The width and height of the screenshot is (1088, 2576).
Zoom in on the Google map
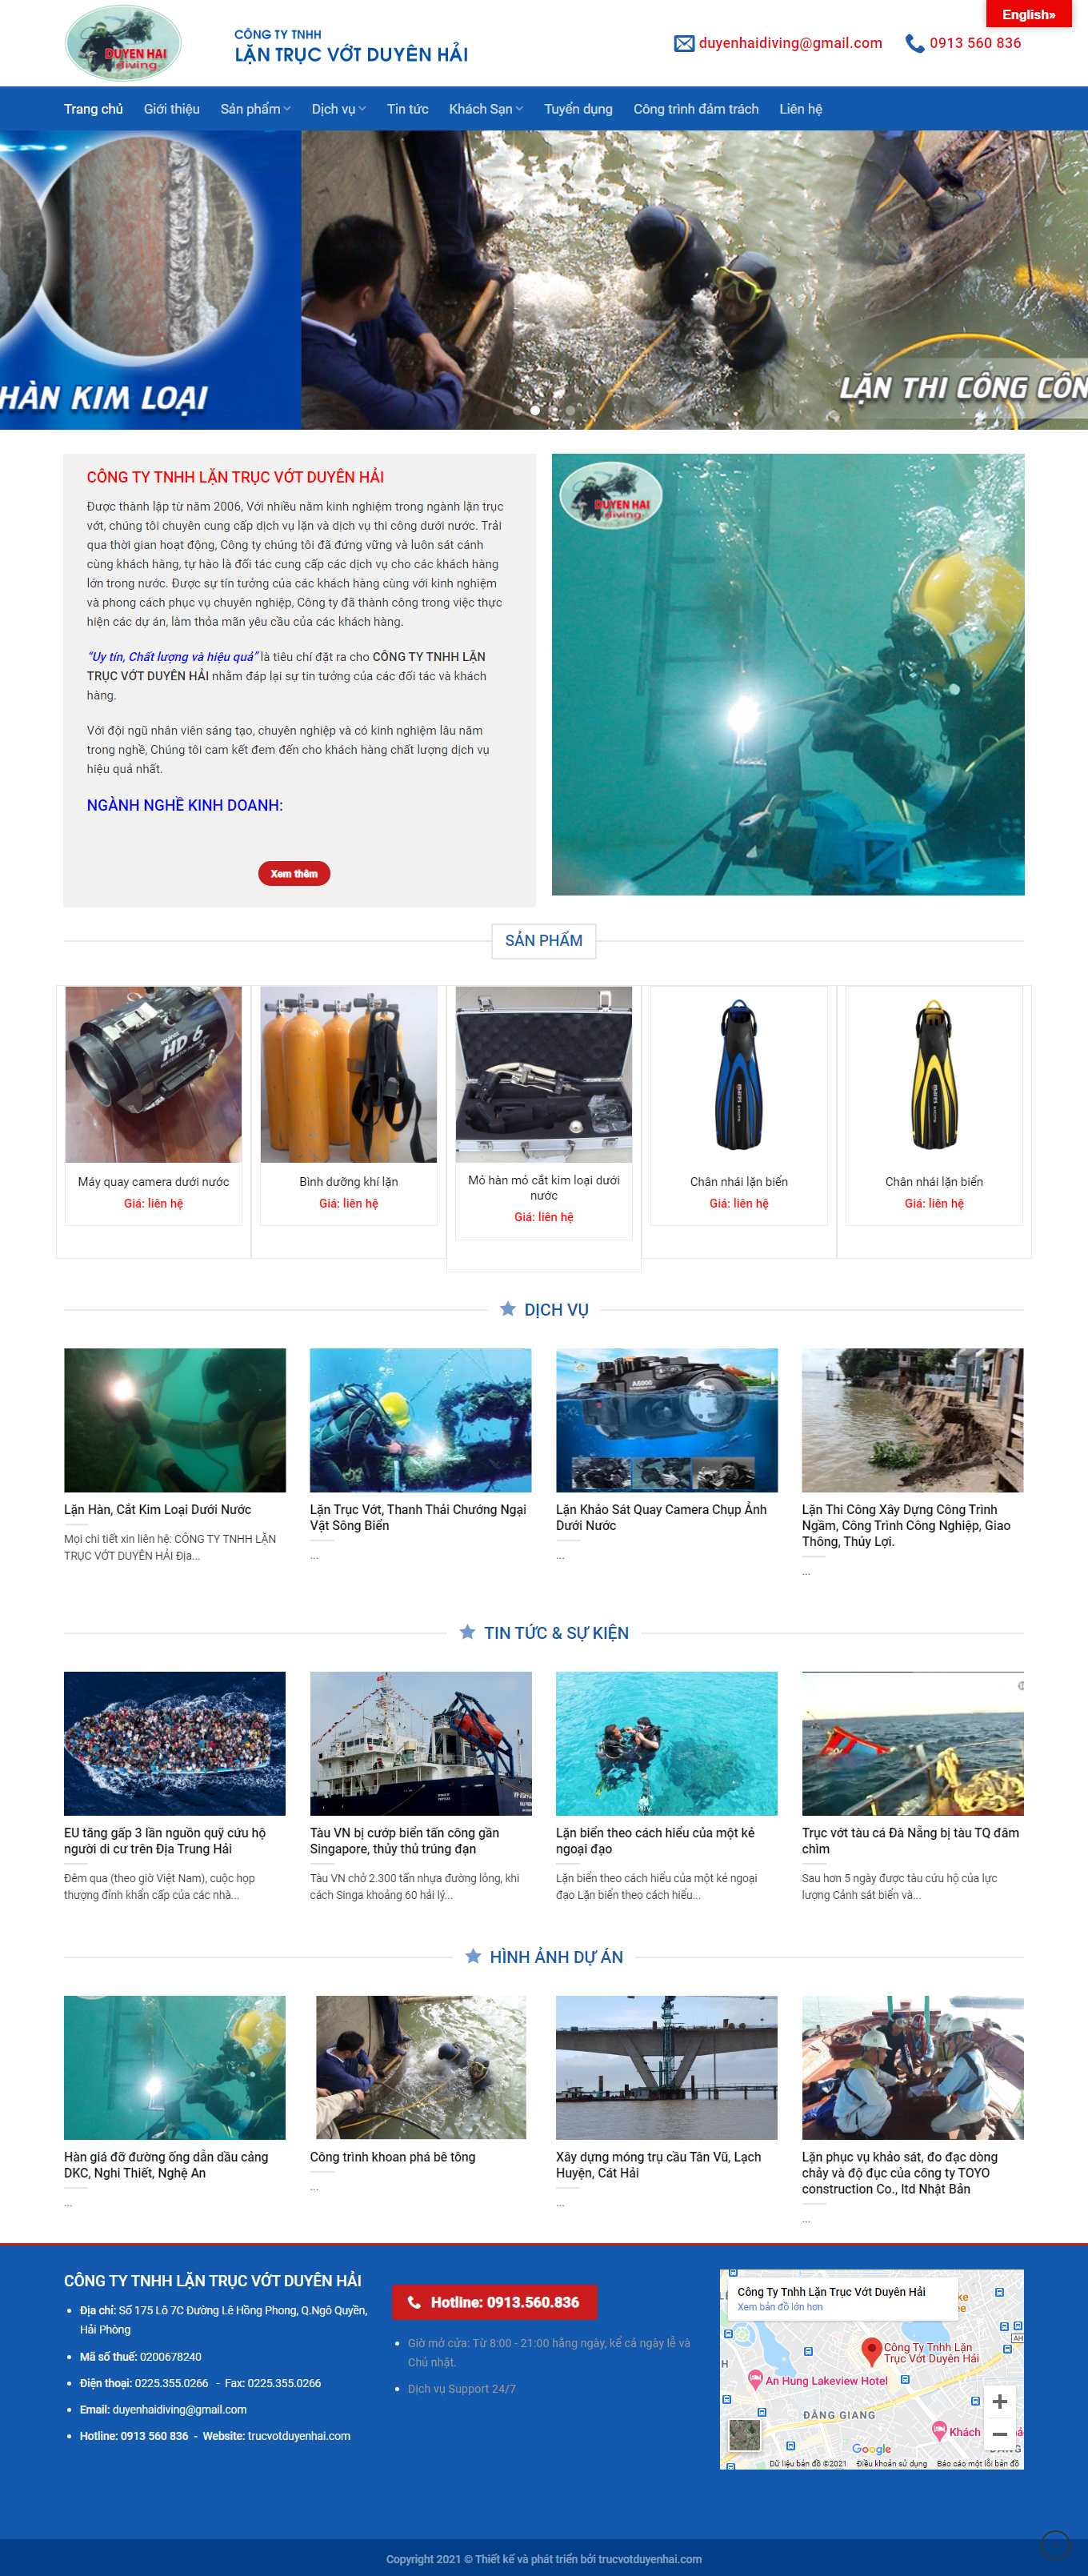tap(999, 2401)
